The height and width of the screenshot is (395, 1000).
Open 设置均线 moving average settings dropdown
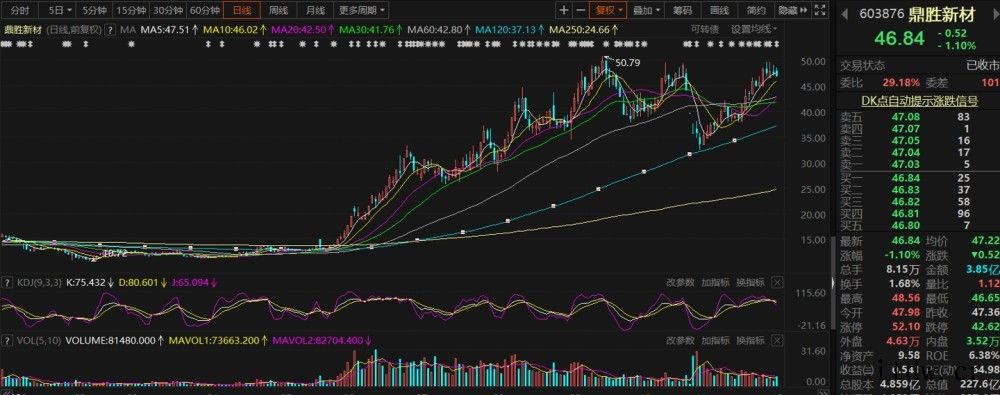point(755,29)
